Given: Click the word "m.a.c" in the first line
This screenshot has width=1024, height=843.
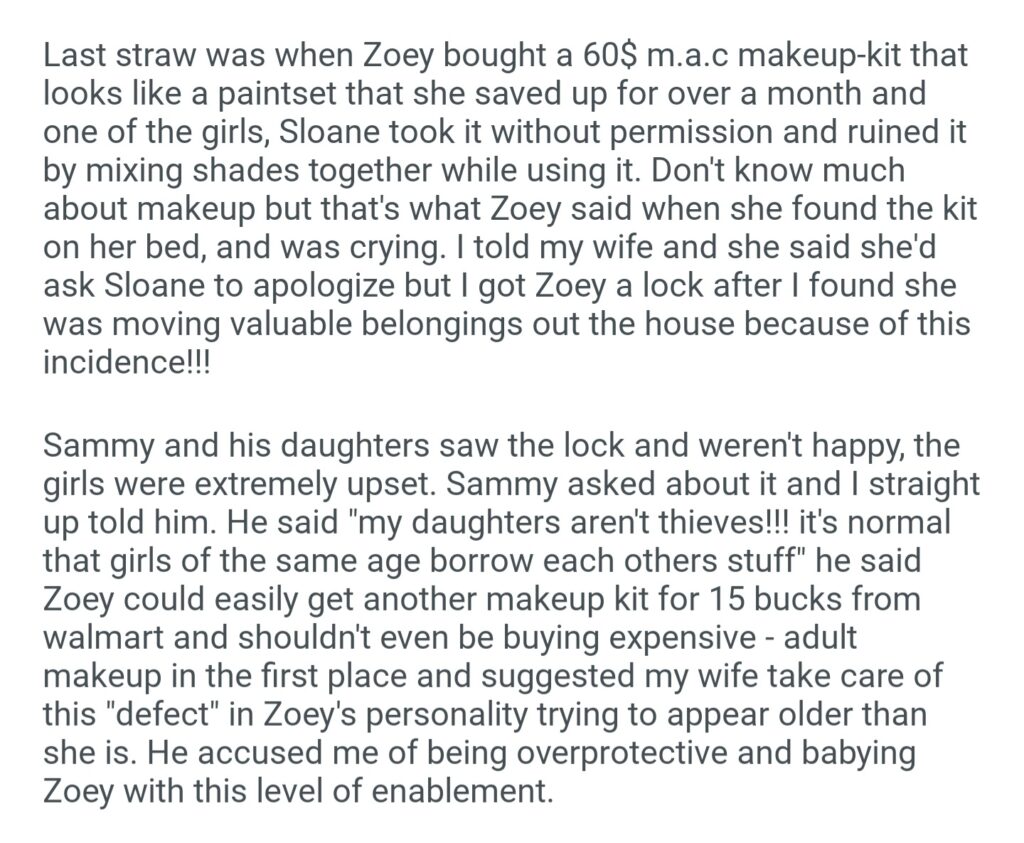Looking at the screenshot, I should tap(691, 54).
